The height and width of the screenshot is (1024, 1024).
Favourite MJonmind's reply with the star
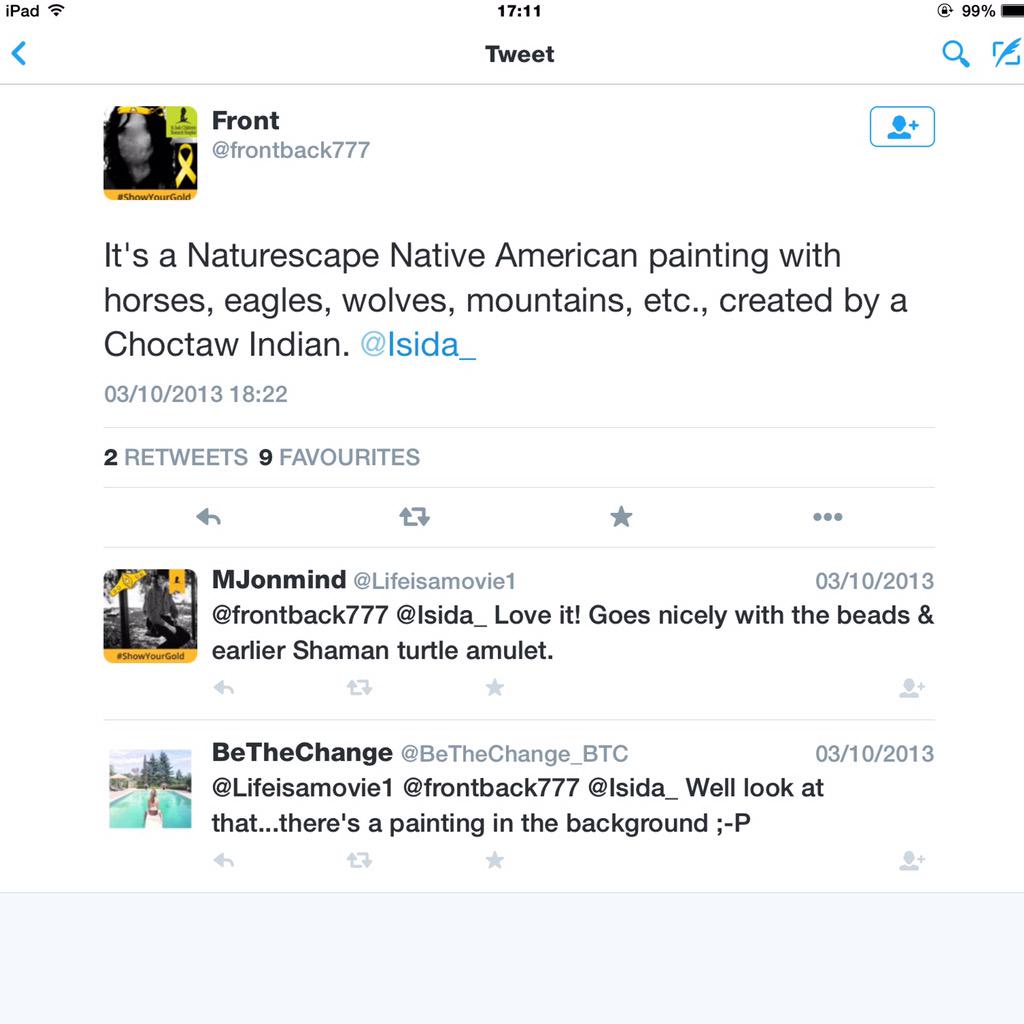coord(494,688)
